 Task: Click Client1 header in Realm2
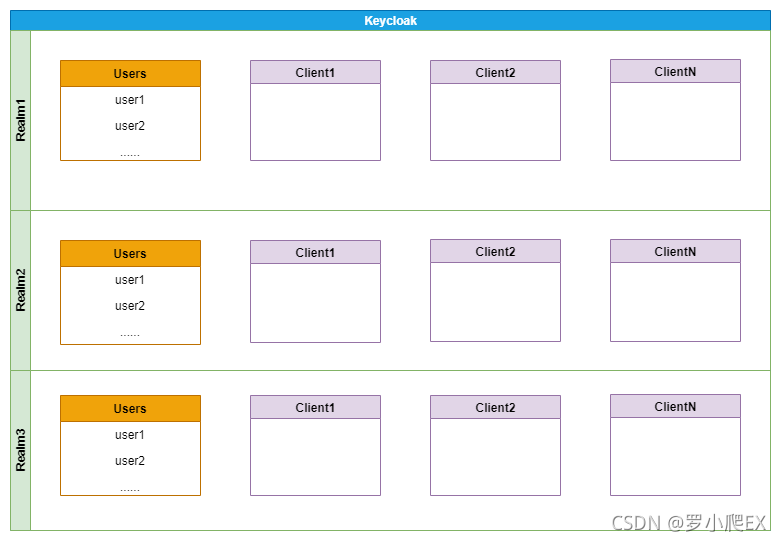coord(315,252)
